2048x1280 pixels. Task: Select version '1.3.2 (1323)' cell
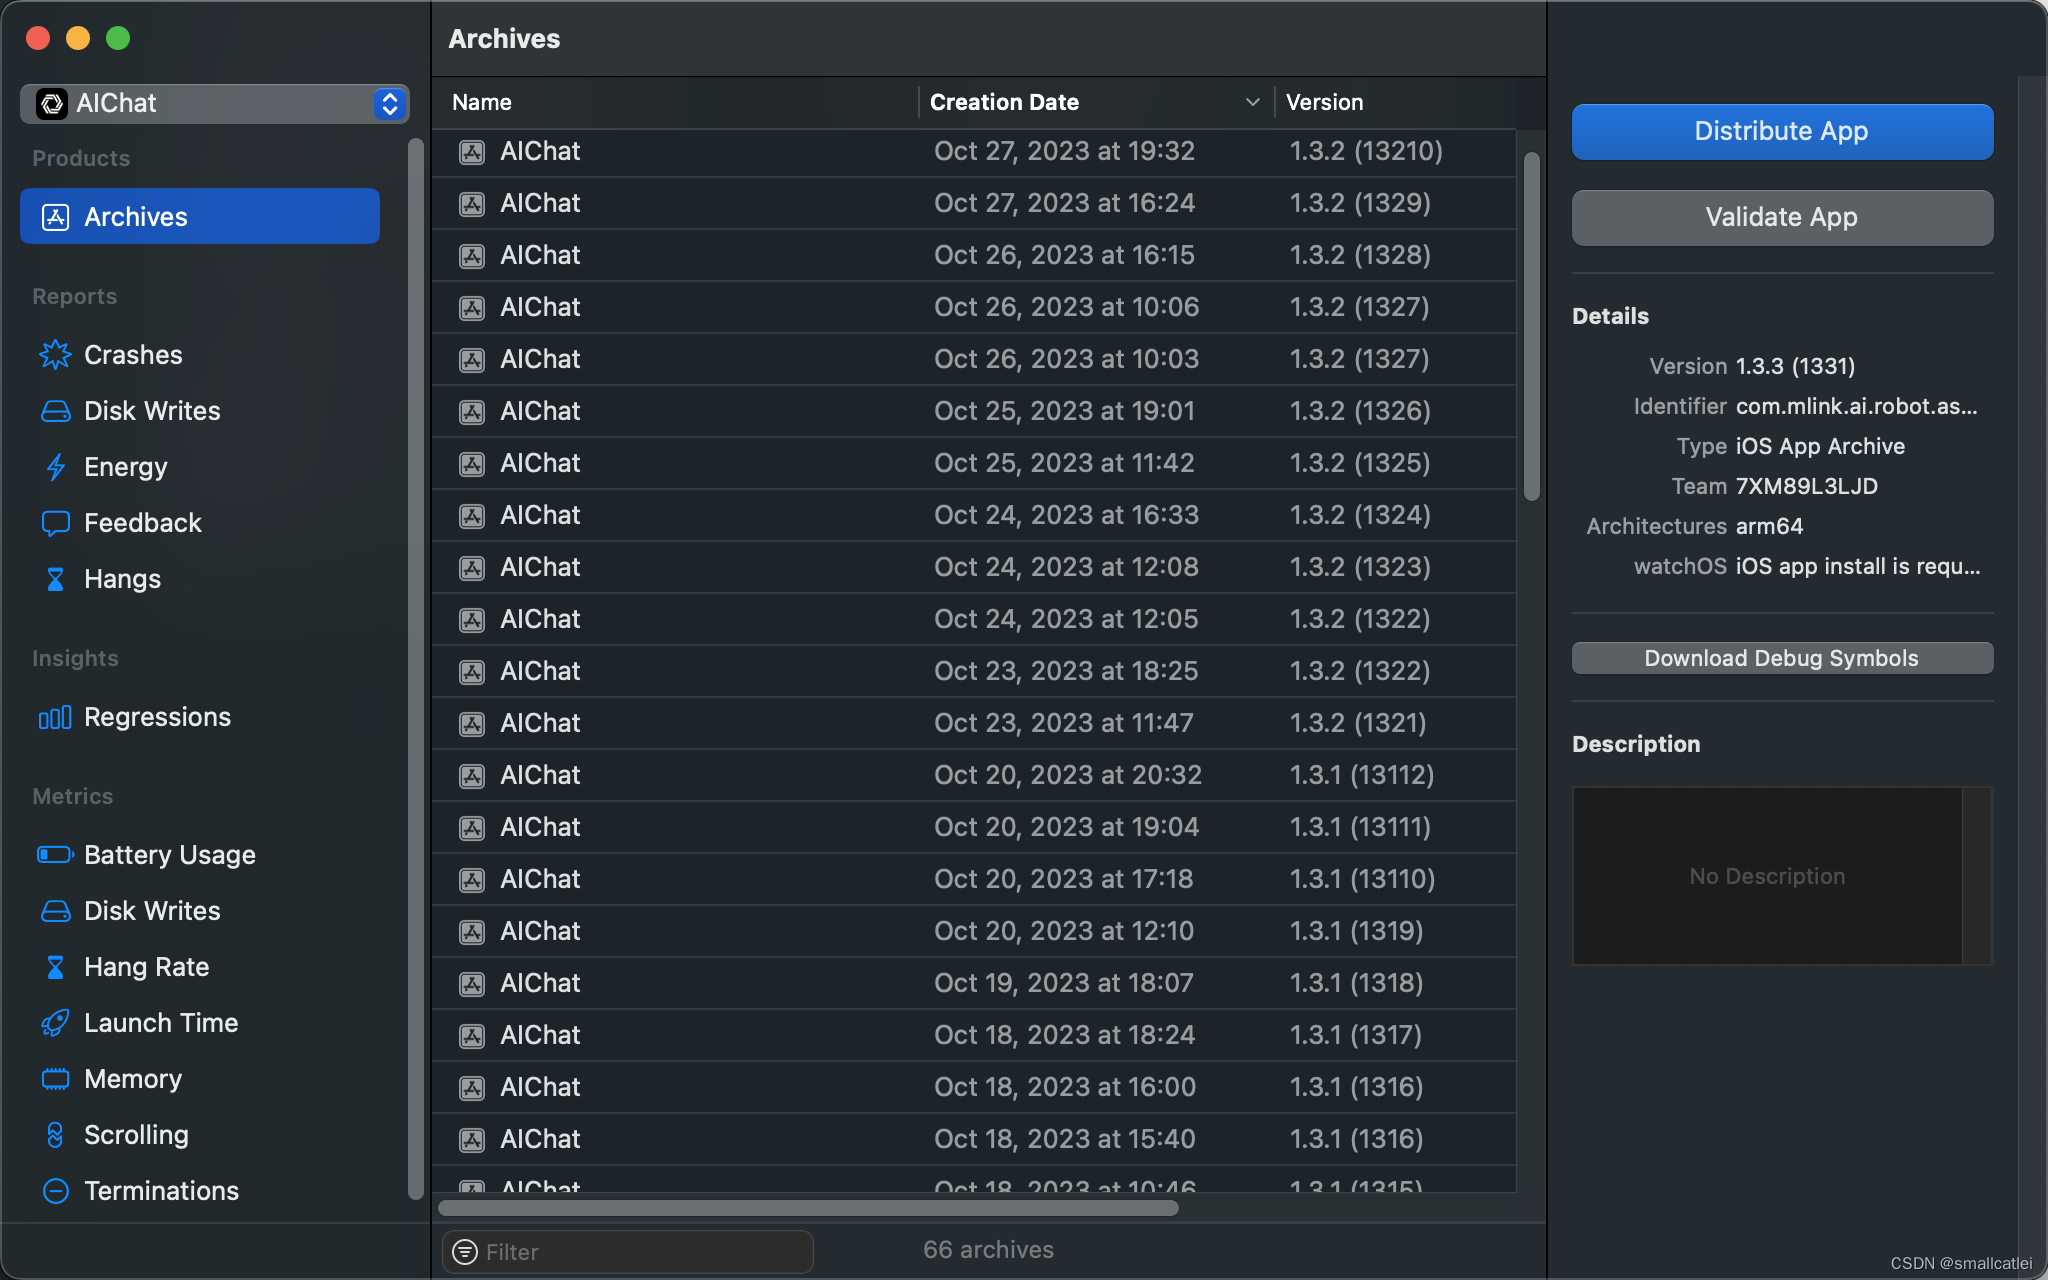1360,567
